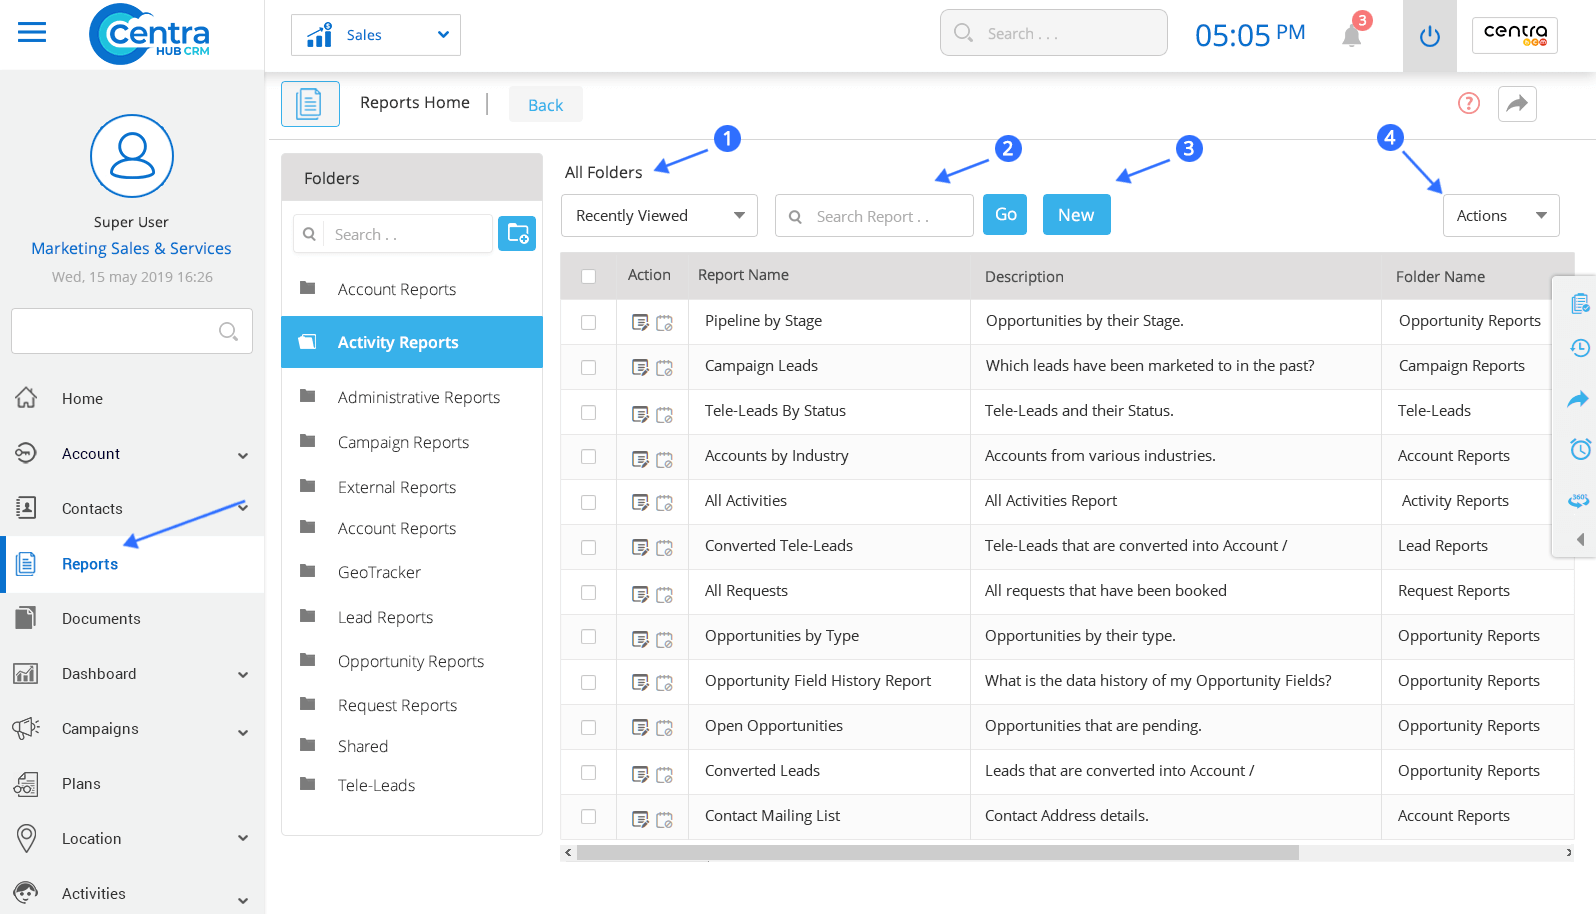Click the user profile avatar icon

[x=132, y=156]
